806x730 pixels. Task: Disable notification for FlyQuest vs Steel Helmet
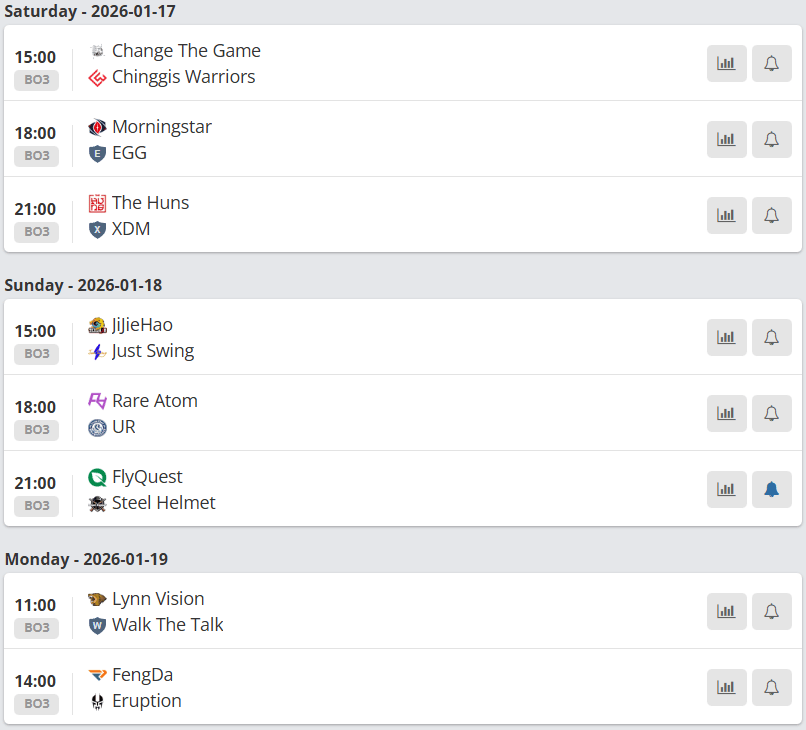(771, 489)
